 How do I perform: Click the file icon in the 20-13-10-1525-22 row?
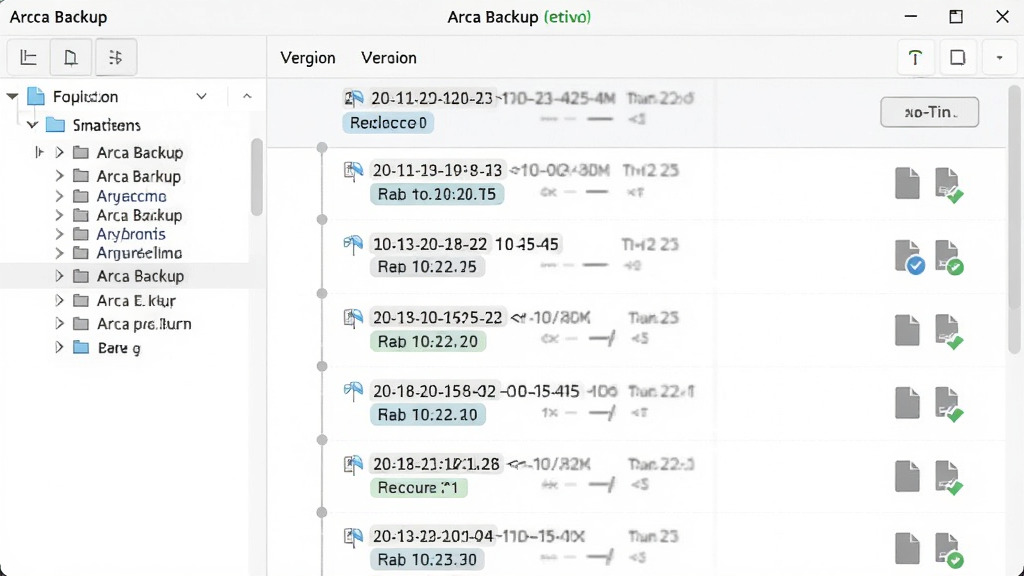point(907,330)
